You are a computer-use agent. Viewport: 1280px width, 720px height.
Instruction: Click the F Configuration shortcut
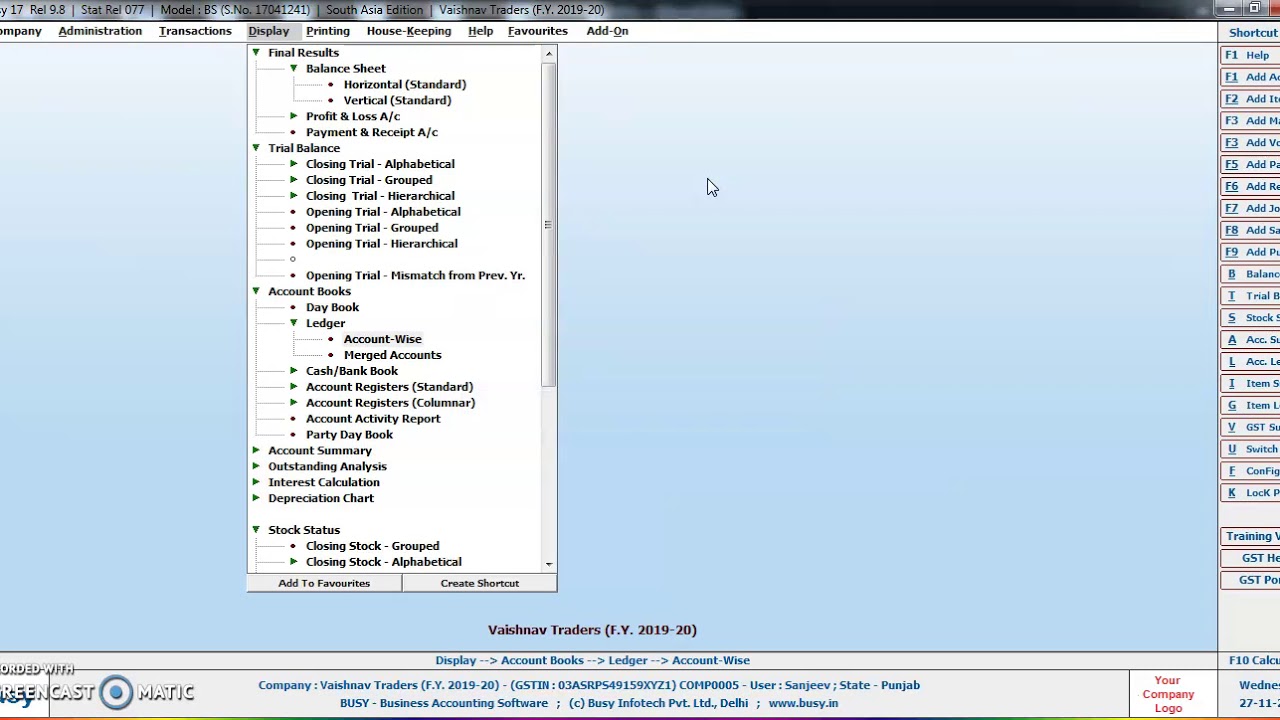1250,471
